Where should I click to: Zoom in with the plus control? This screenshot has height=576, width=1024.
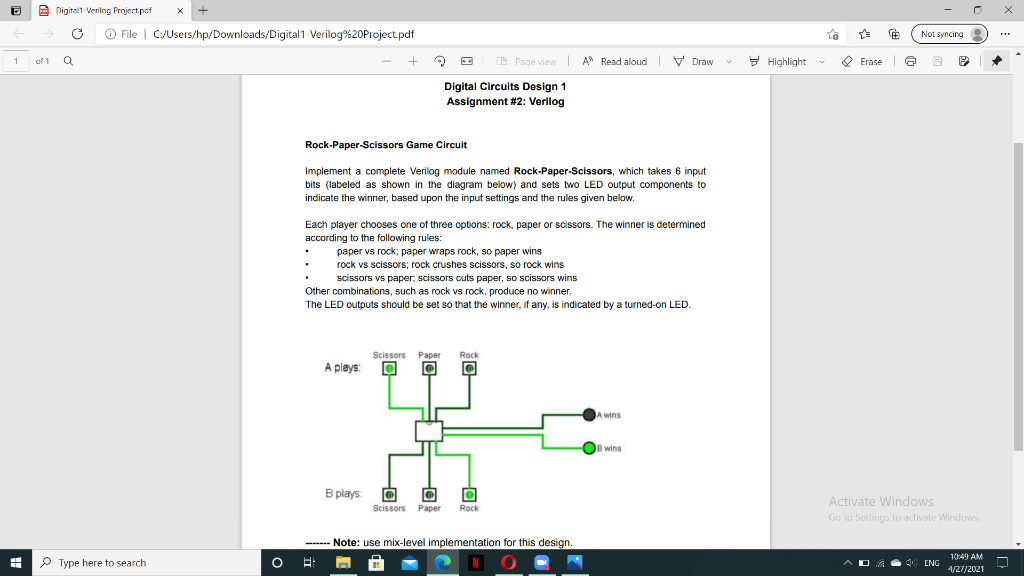coord(413,60)
